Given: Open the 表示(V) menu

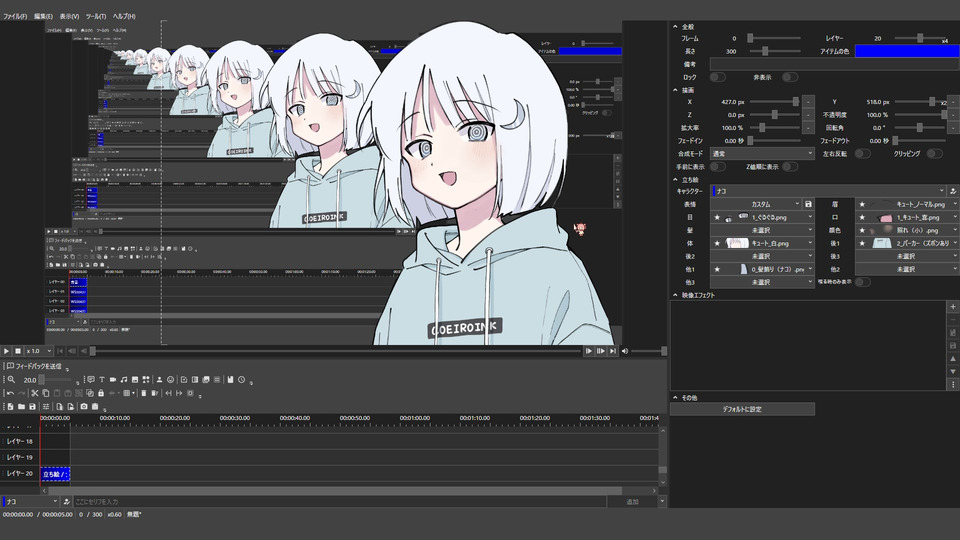Looking at the screenshot, I should tap(69, 17).
